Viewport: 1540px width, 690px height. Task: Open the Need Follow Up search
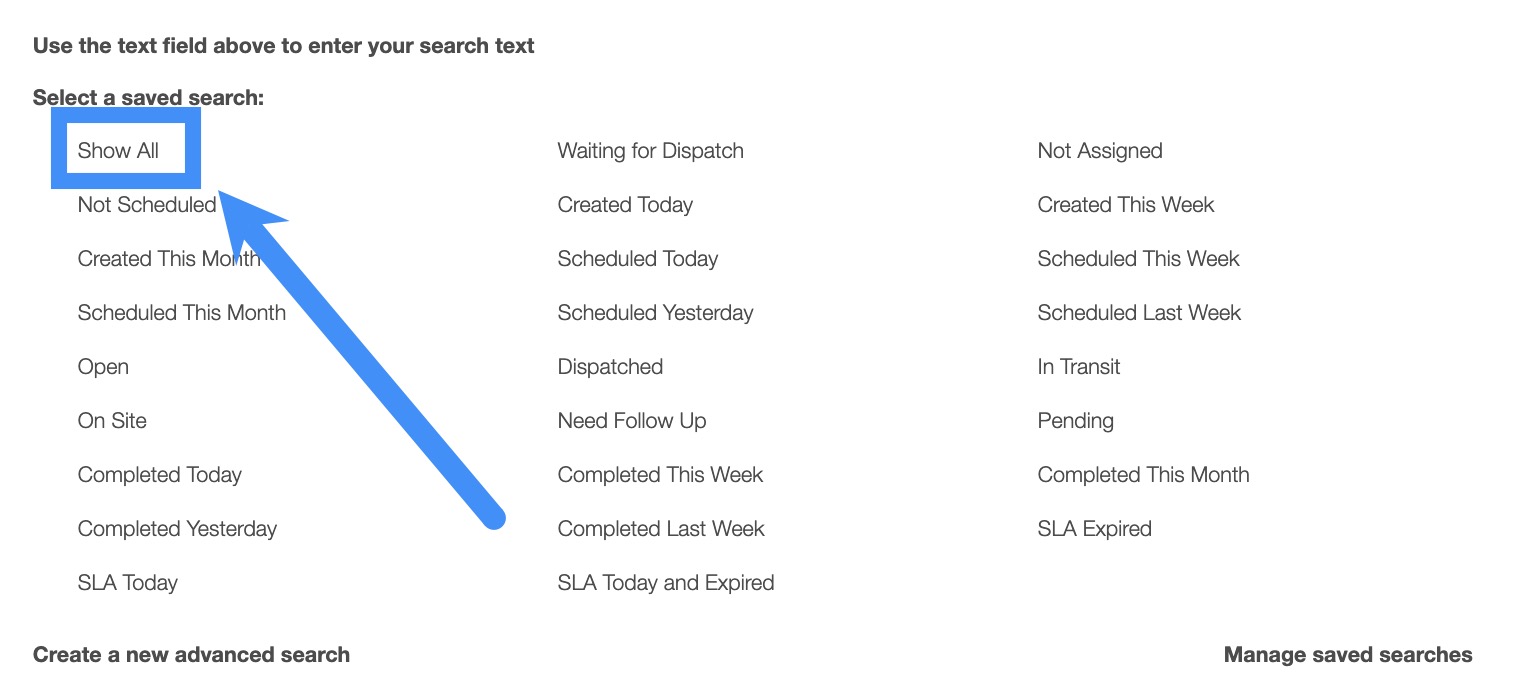click(631, 421)
